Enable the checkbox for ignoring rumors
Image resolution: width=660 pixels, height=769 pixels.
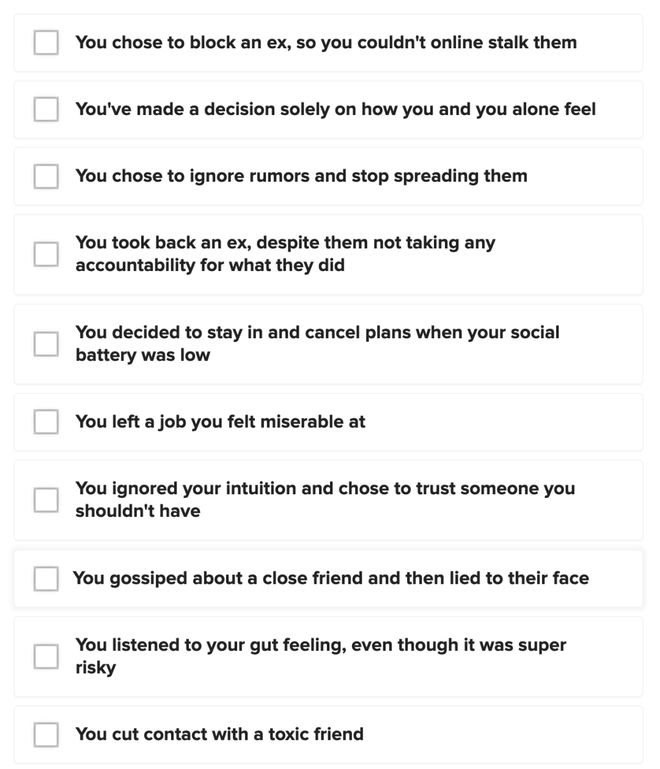[46, 176]
